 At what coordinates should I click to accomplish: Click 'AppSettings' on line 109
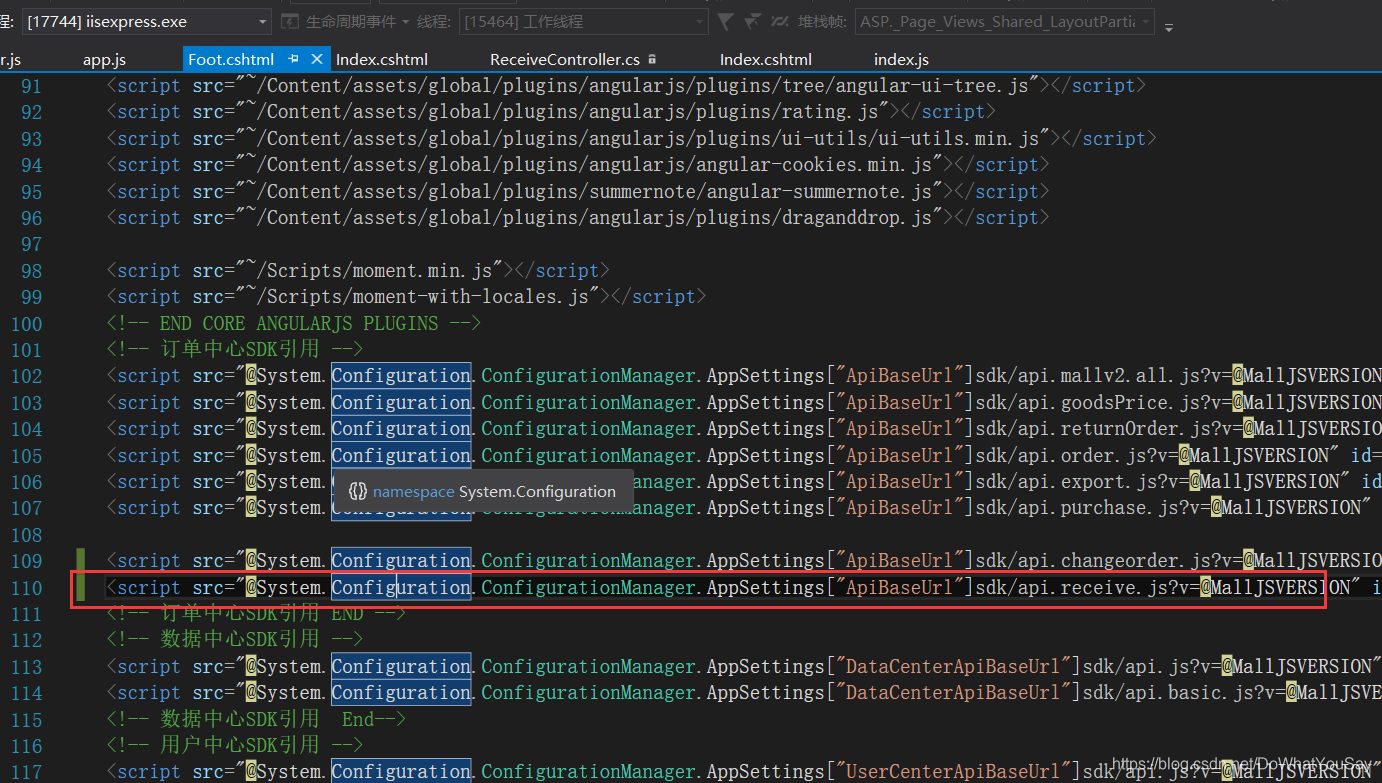click(766, 561)
